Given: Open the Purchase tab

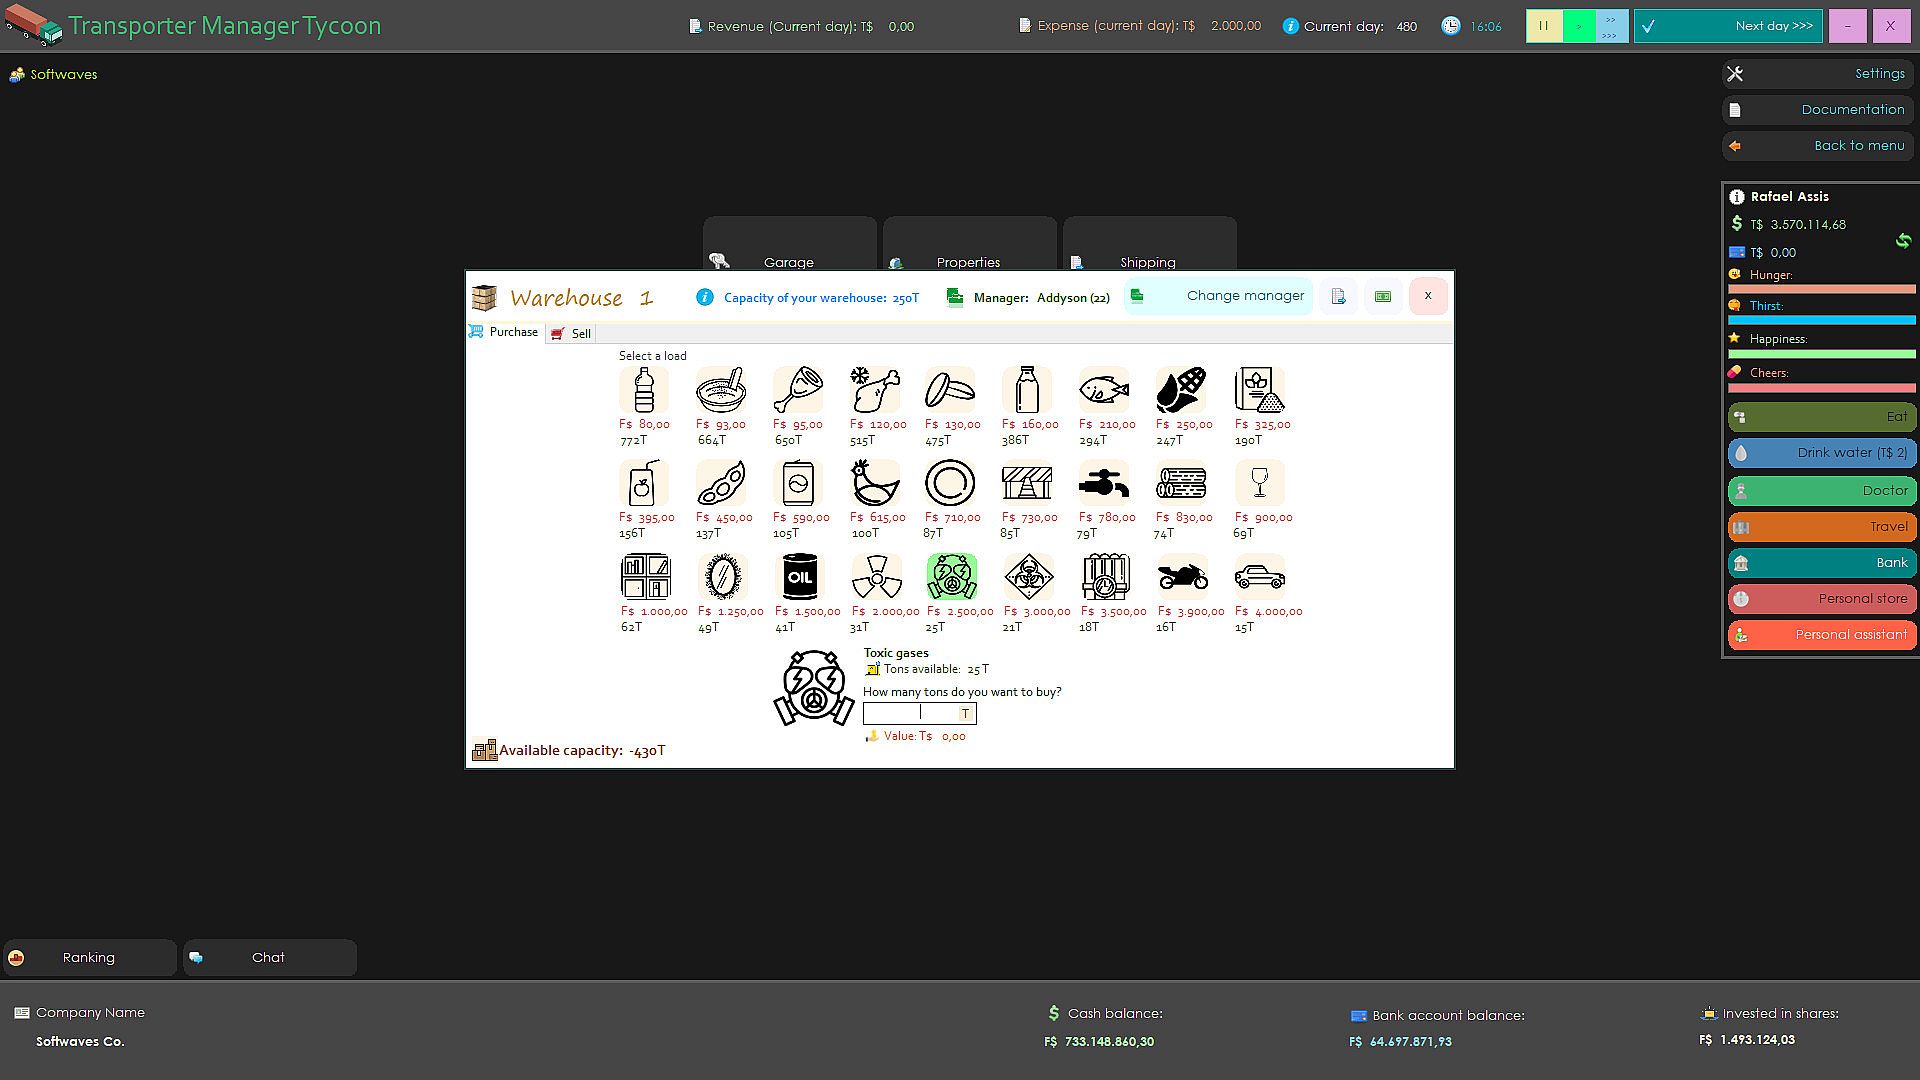Looking at the screenshot, I should [x=505, y=332].
